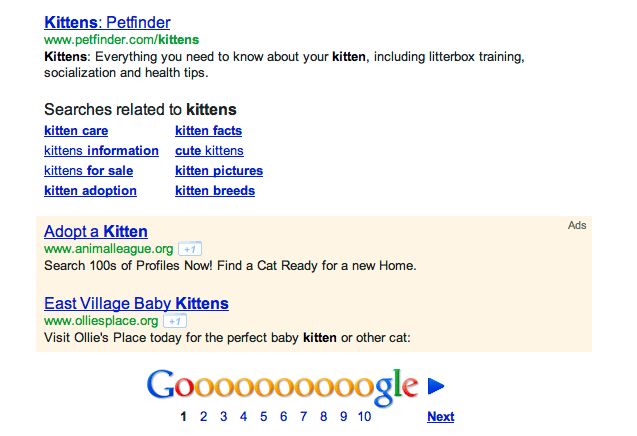Search related term kitten breeds

pyautogui.click(x=215, y=191)
